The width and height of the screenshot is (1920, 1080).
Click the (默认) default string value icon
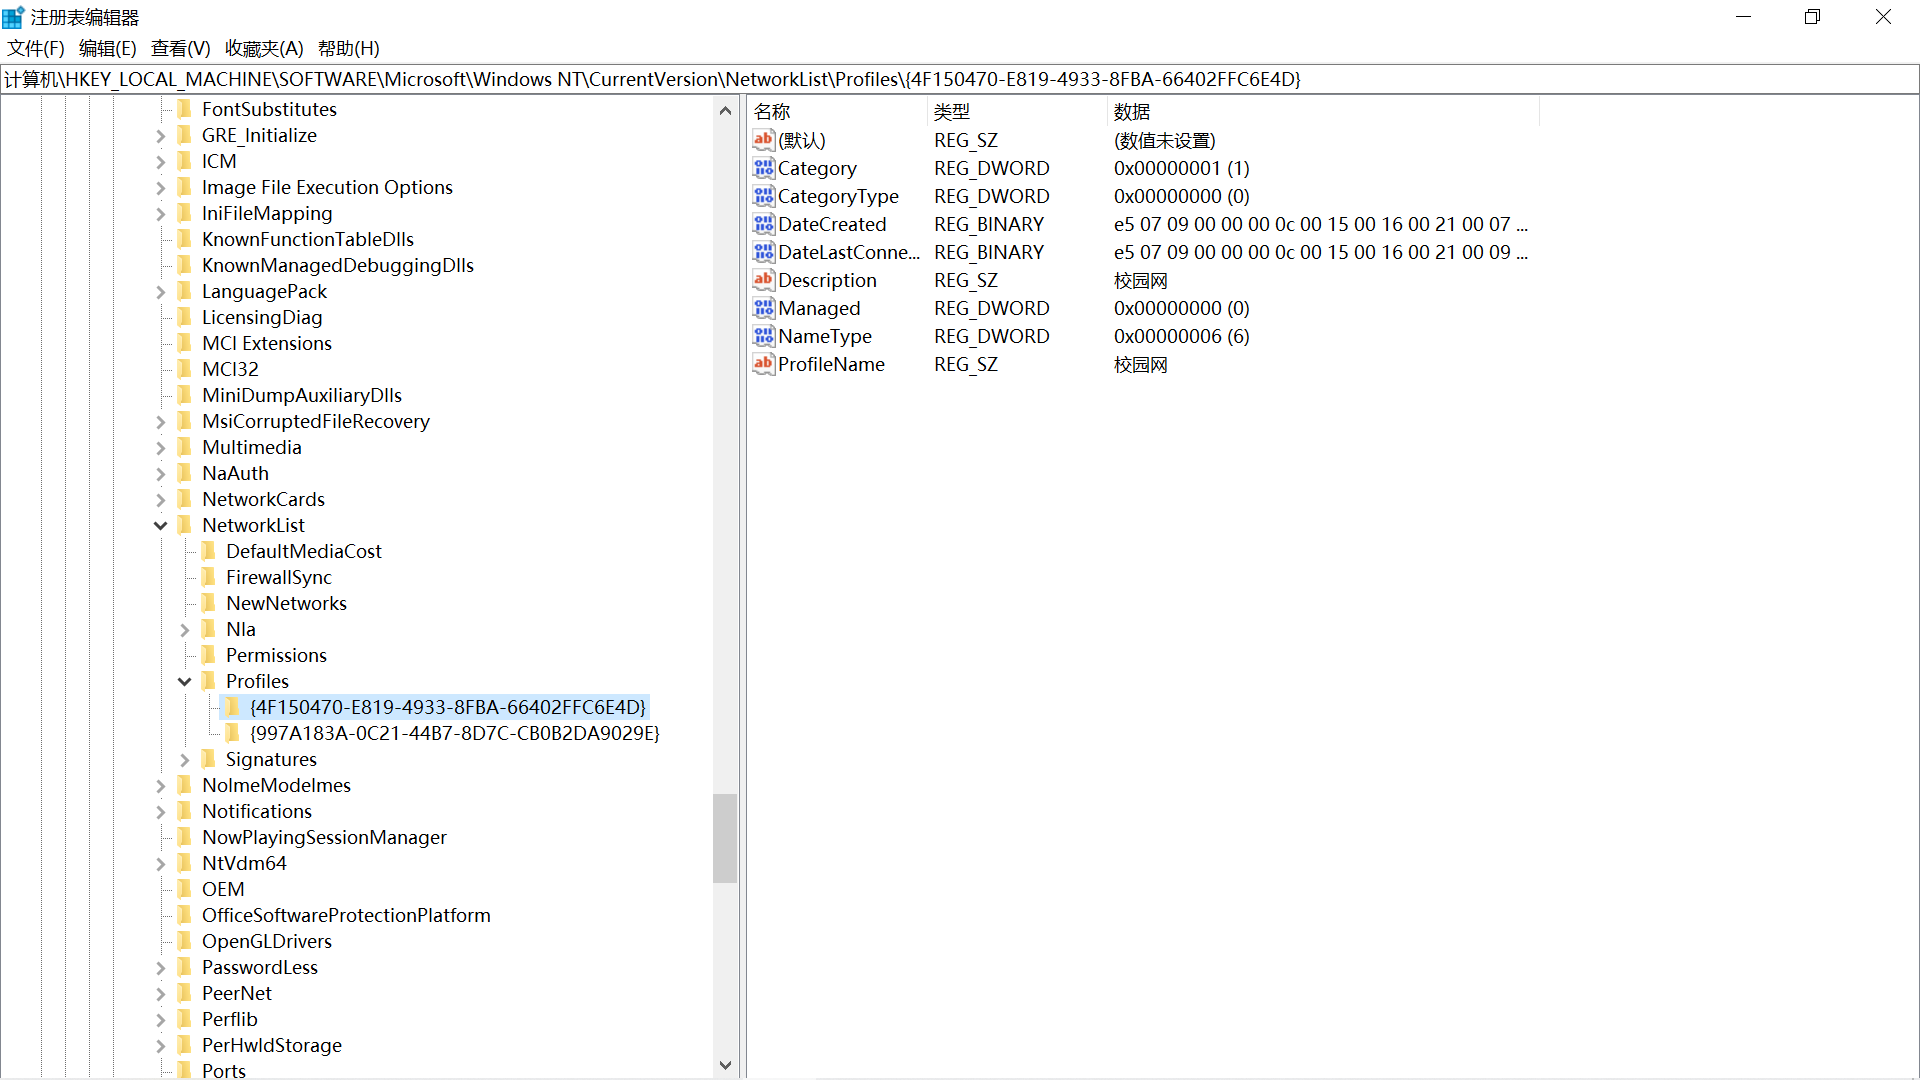click(x=764, y=140)
